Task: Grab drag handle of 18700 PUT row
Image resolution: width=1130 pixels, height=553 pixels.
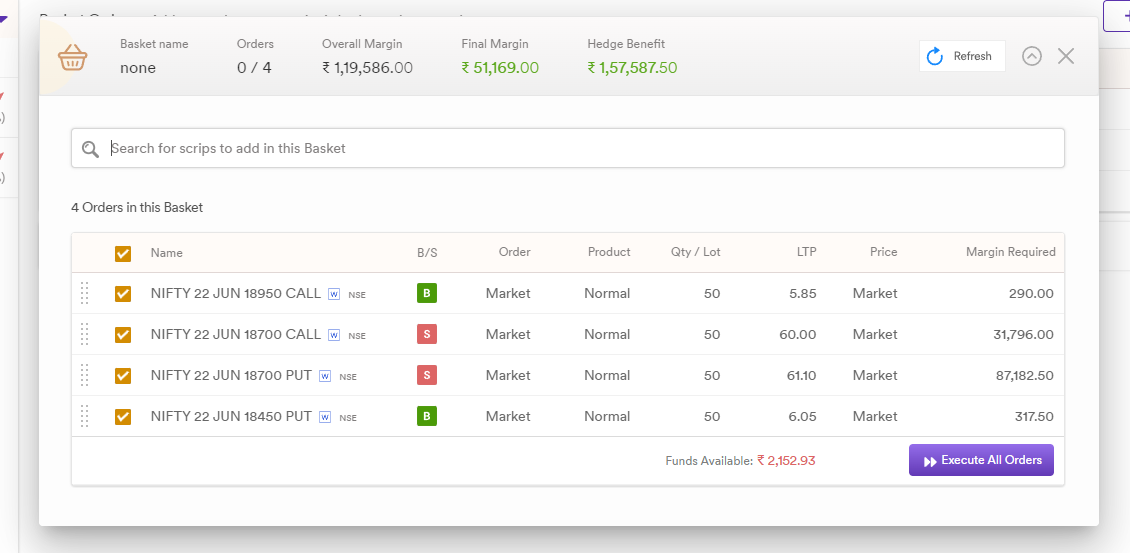Action: pyautogui.click(x=84, y=376)
